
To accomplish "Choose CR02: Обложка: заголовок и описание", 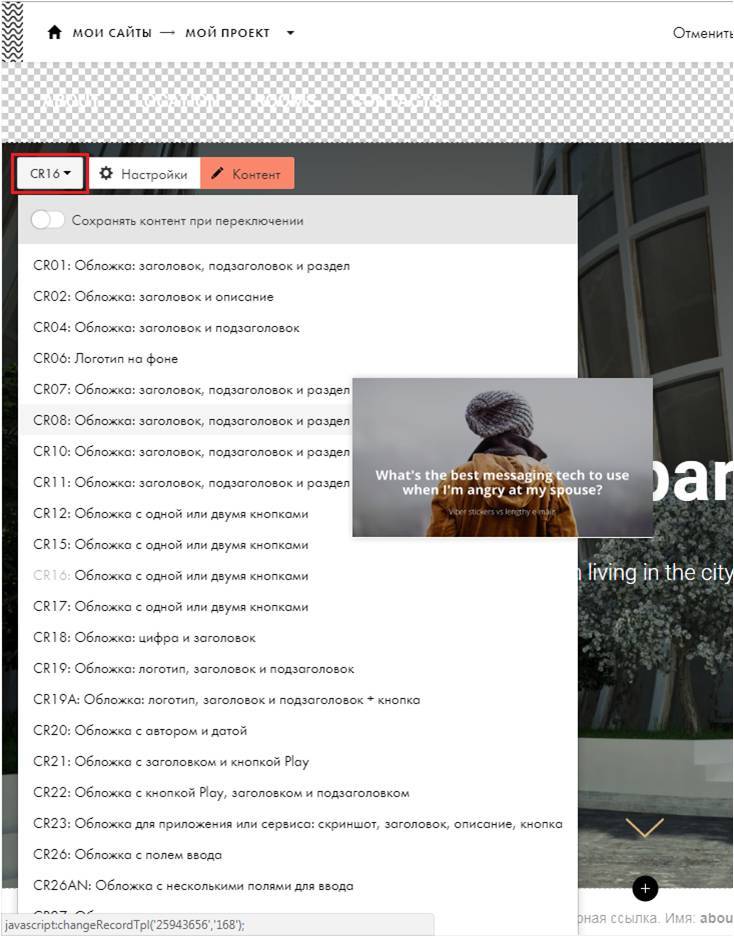I will [x=153, y=297].
